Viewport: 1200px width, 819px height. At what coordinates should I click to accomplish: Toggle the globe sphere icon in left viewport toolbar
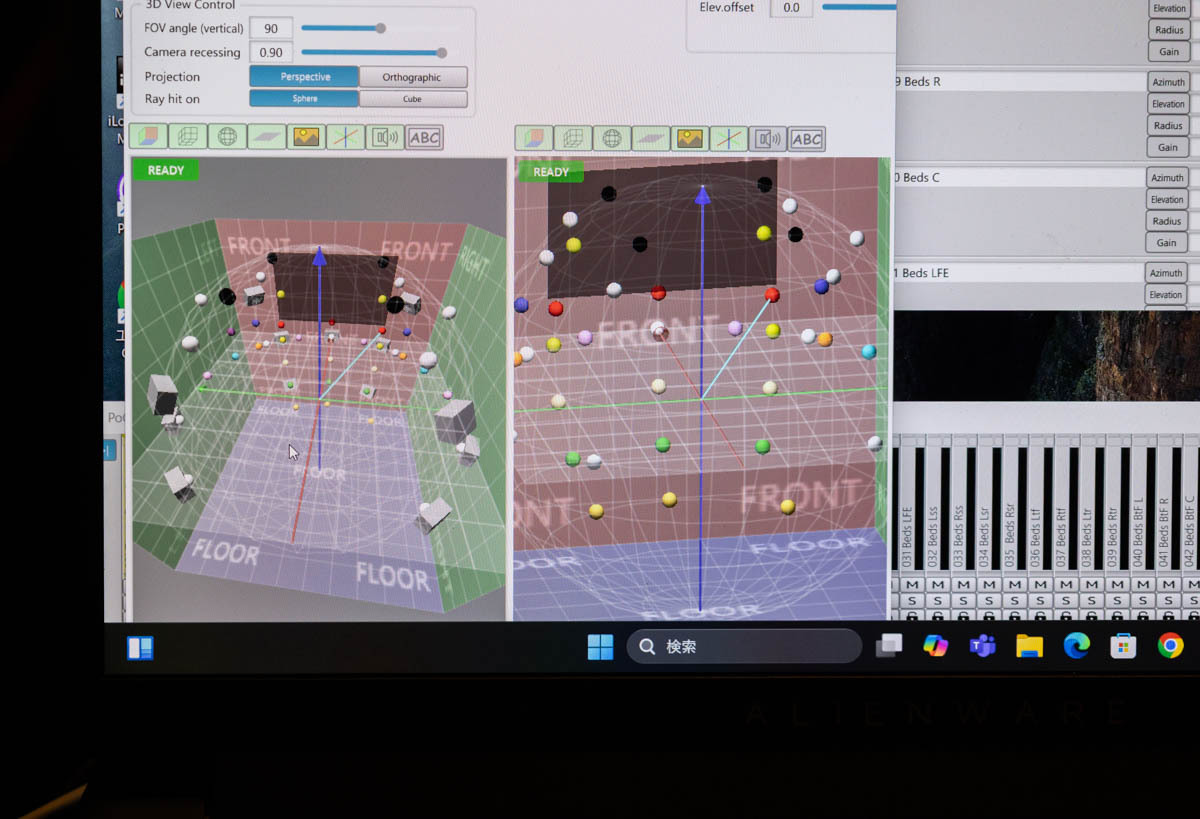point(227,137)
